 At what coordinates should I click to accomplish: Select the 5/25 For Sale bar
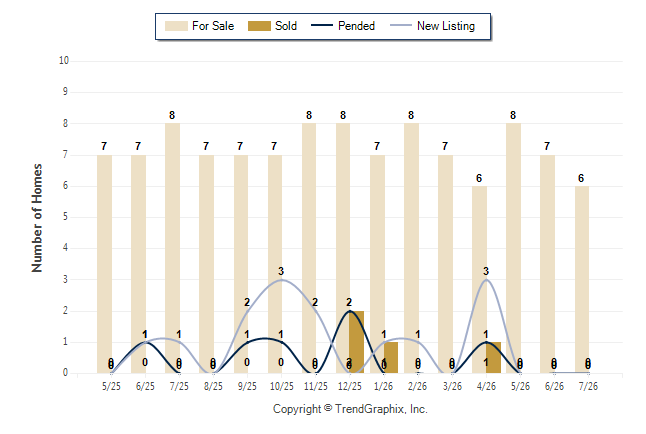coord(104,264)
